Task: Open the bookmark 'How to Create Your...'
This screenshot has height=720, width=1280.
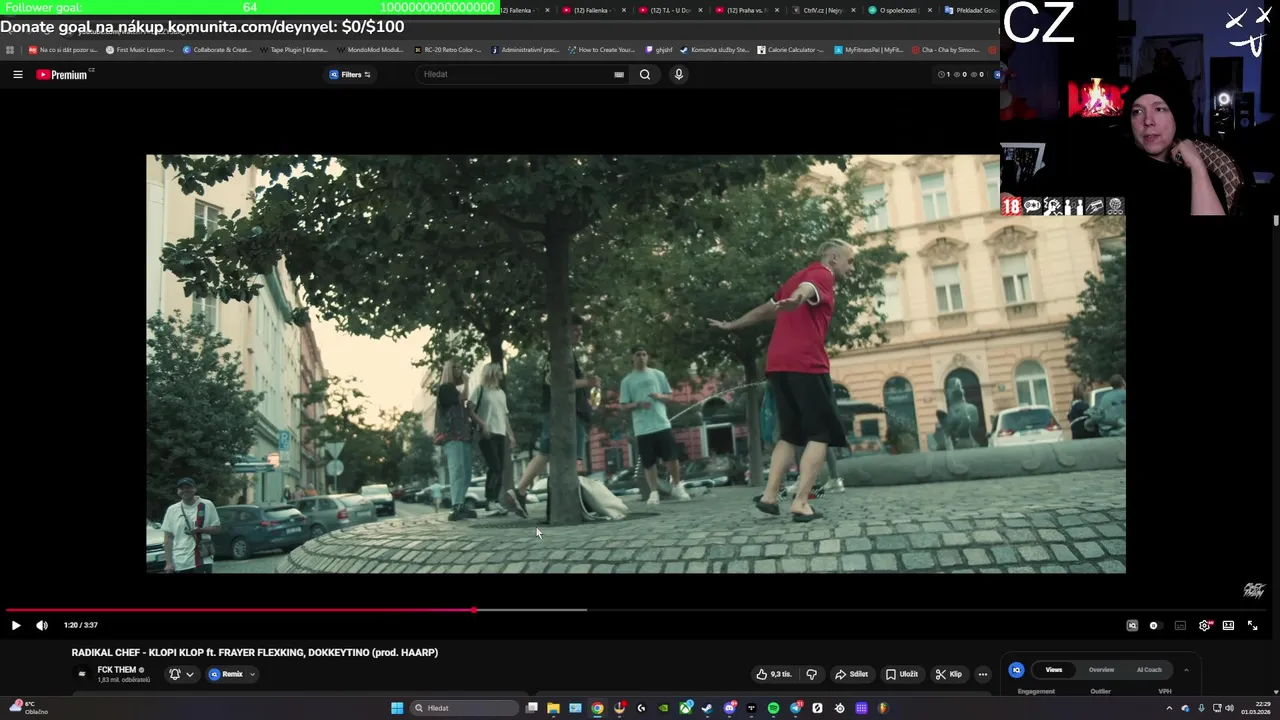Action: tap(601, 49)
